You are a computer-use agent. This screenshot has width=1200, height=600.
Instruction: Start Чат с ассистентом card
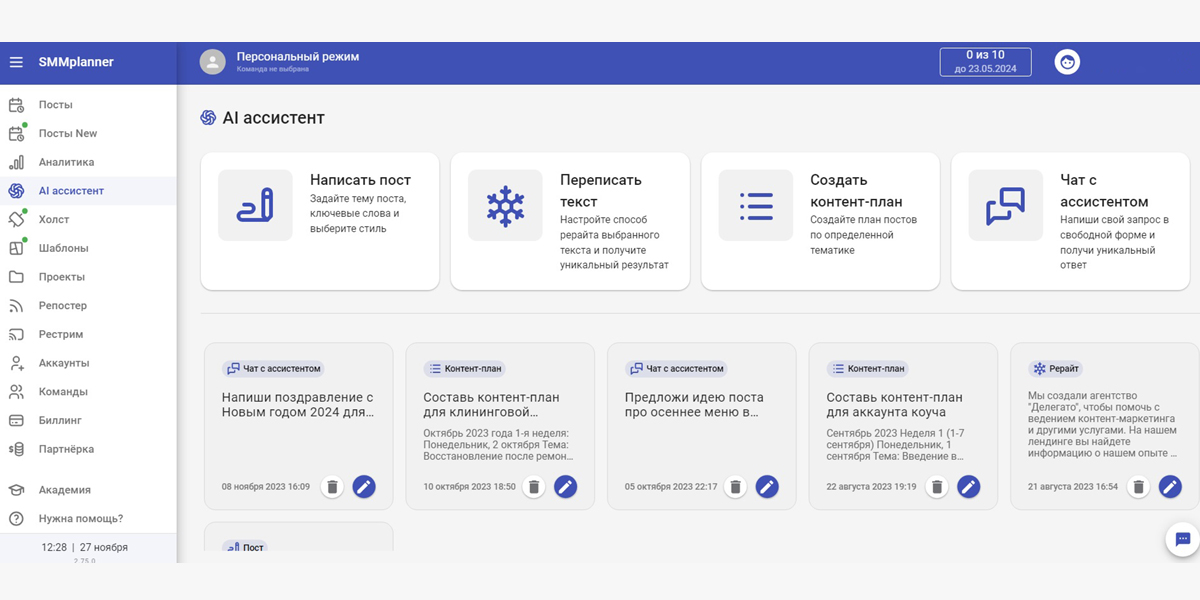tap(1070, 221)
